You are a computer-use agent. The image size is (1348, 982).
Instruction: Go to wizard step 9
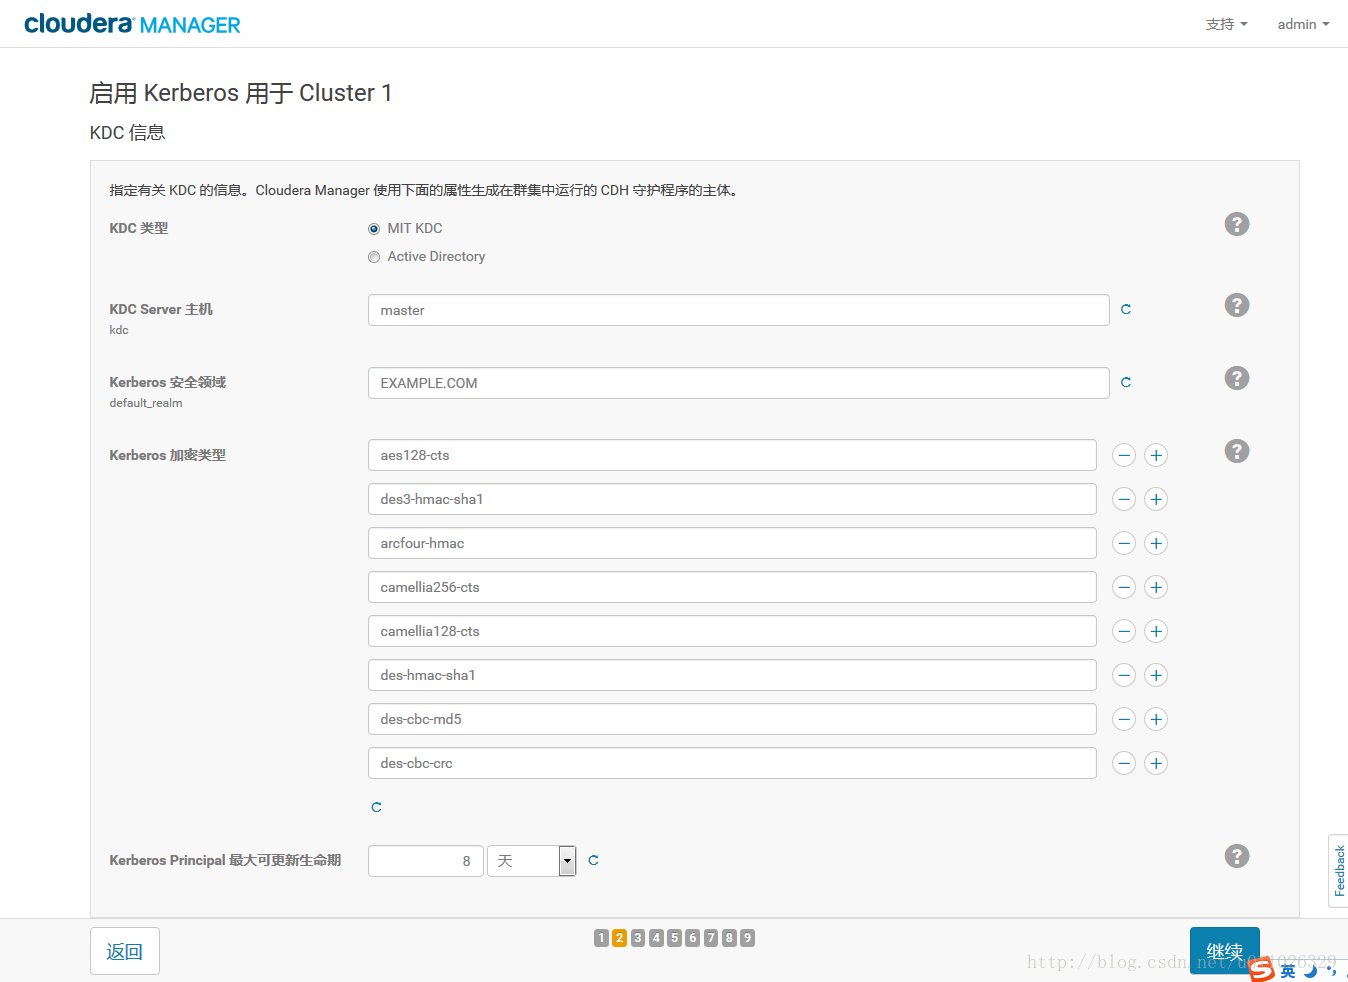(x=747, y=938)
